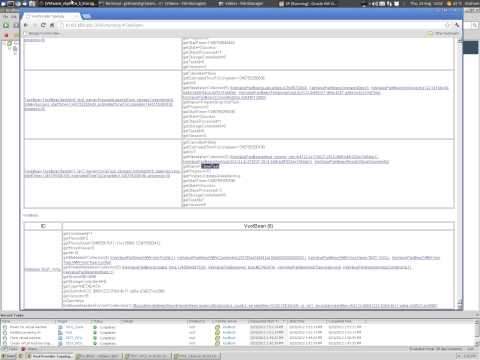Bookmark this page with the star icon
This screenshot has height=360, width=480.
pyautogui.click(x=447, y=25)
